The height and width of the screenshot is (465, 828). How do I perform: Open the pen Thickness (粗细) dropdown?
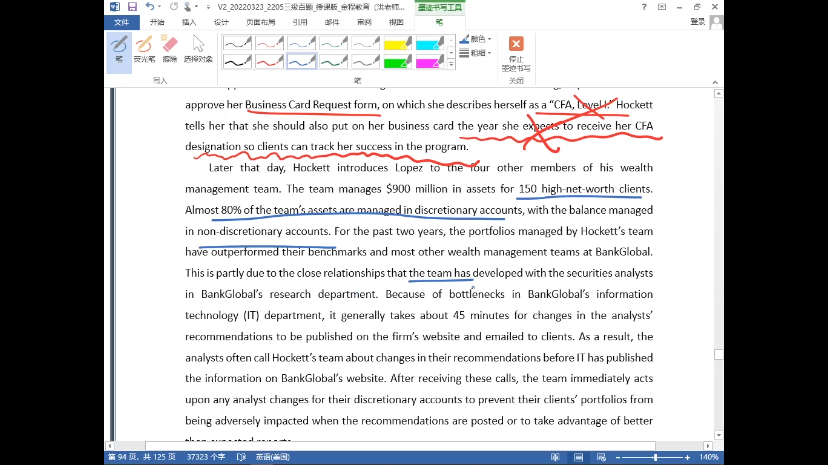476,53
